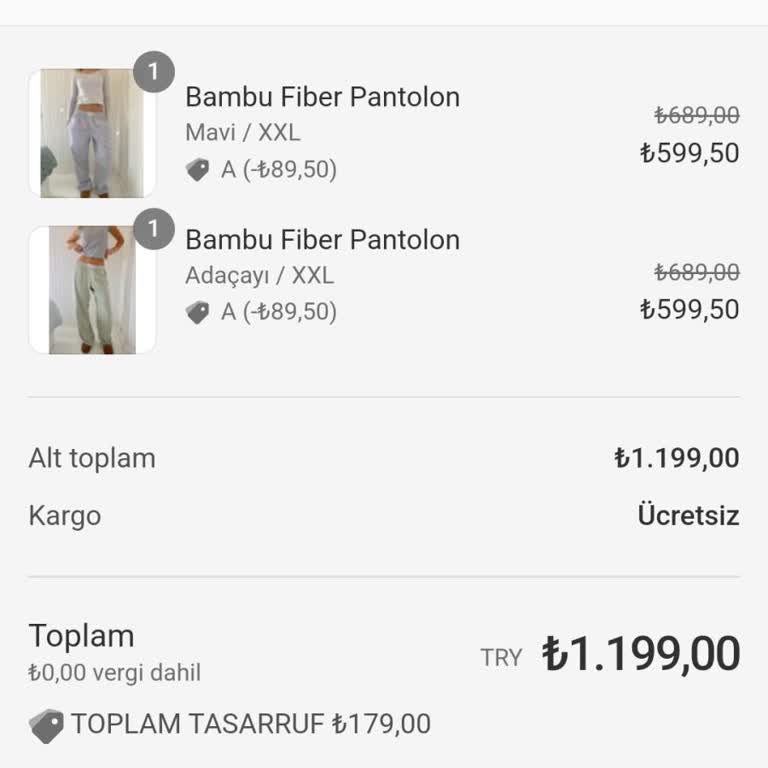Click discount tag icon under Adaçayı item
Screen dimensions: 768x768
tap(198, 313)
